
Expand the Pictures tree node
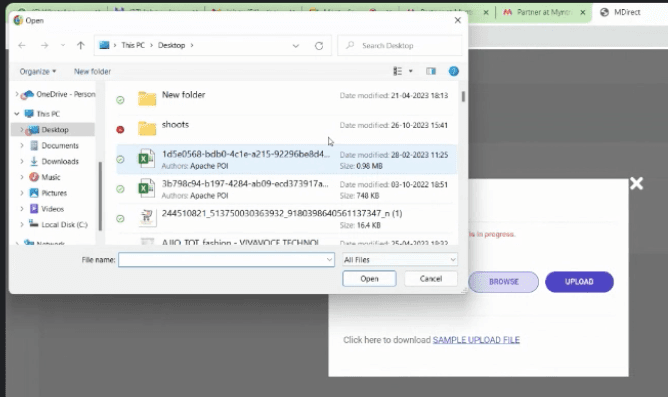tap(22, 193)
